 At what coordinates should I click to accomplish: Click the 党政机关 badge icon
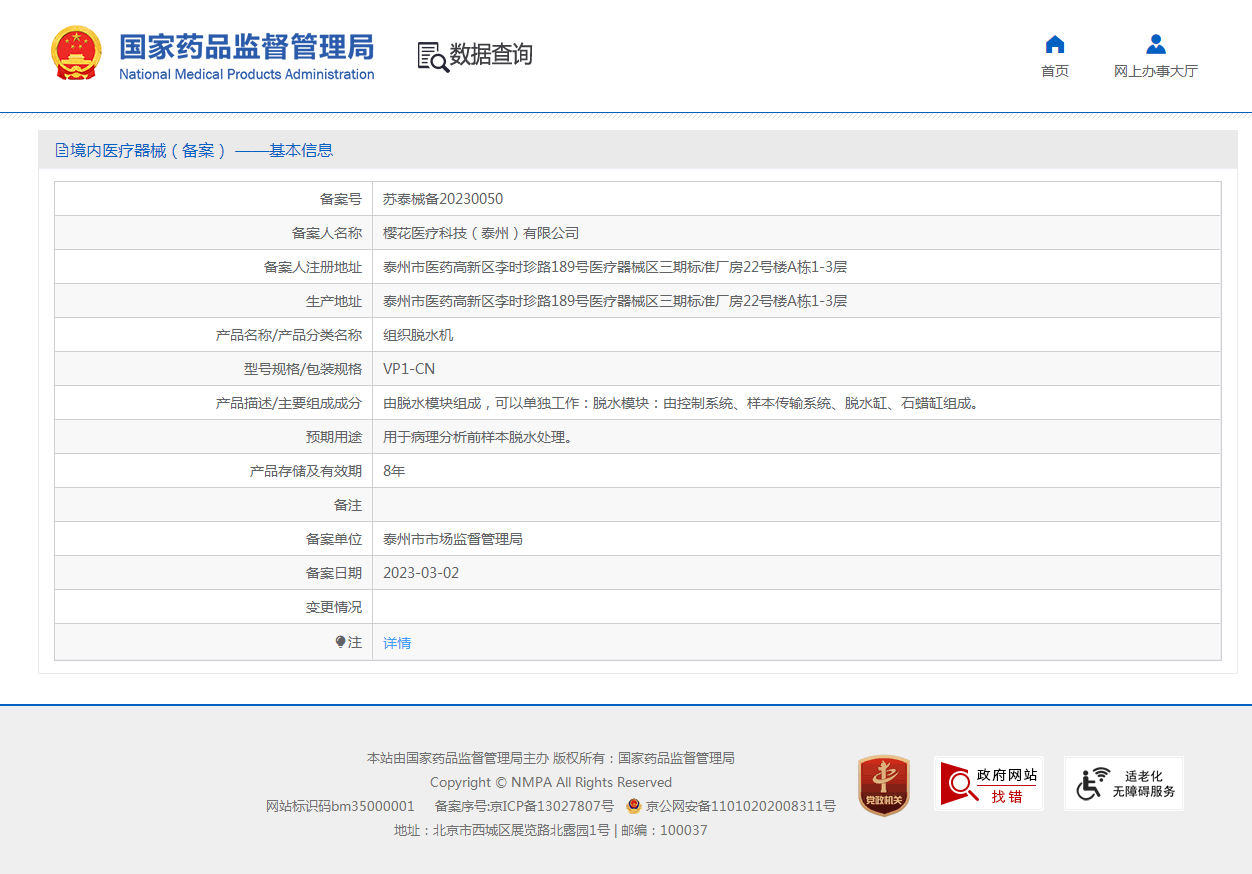884,785
